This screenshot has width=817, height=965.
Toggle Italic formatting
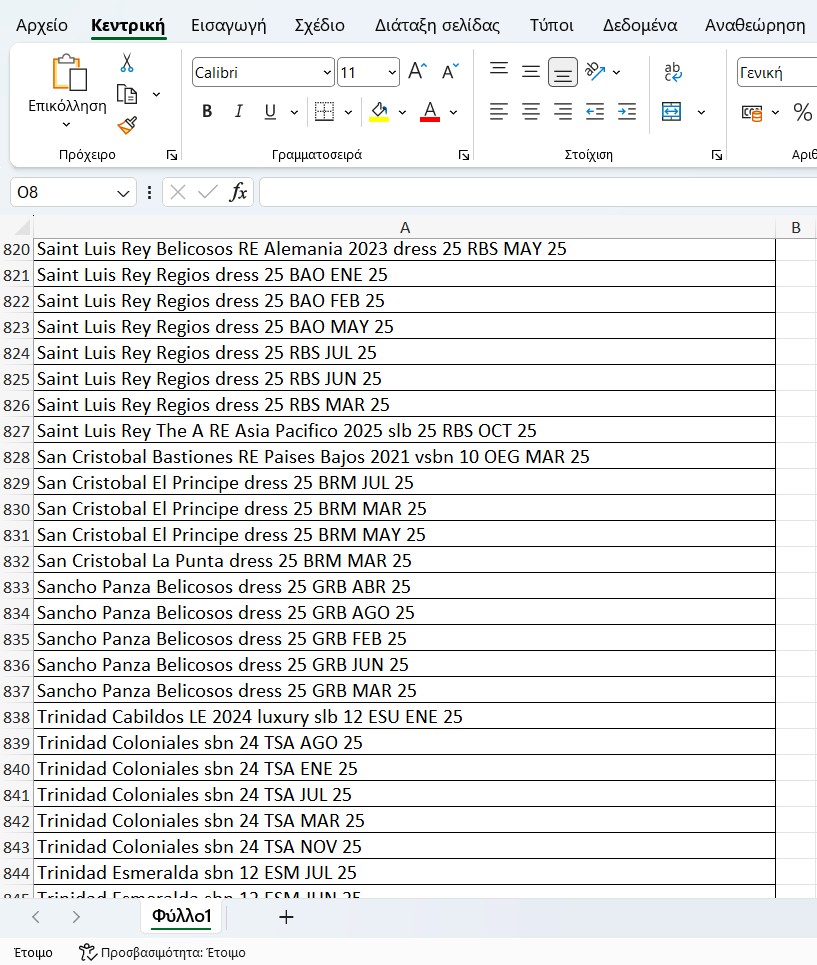pyautogui.click(x=239, y=111)
